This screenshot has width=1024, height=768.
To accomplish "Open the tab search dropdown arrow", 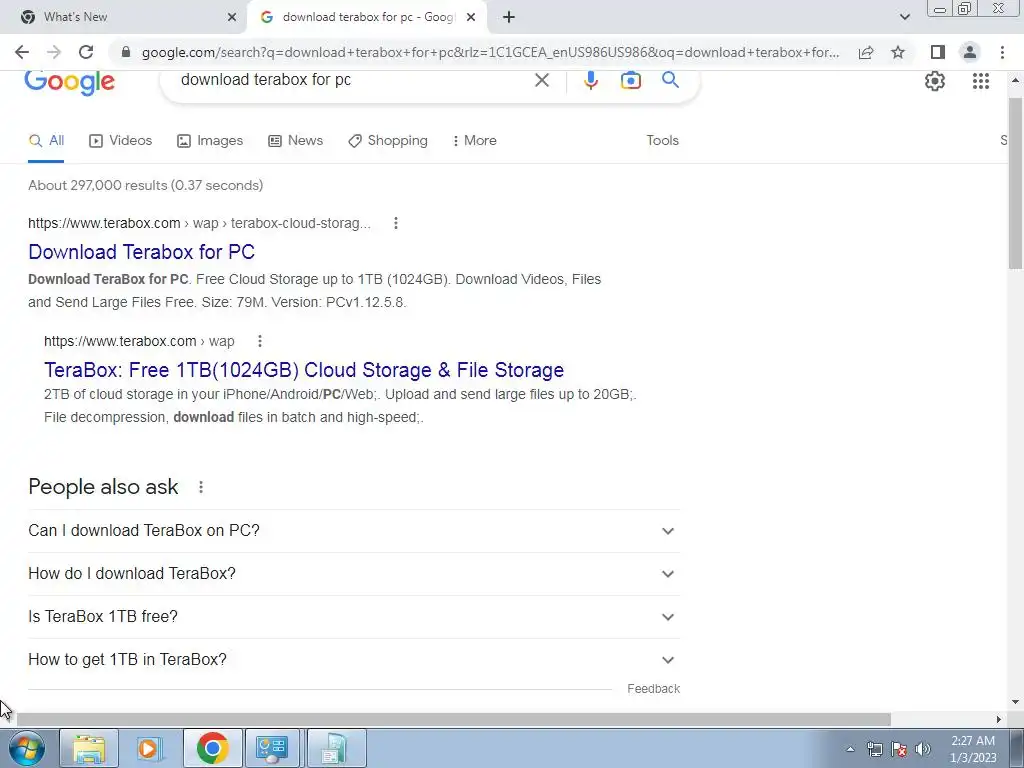I will [x=904, y=17].
